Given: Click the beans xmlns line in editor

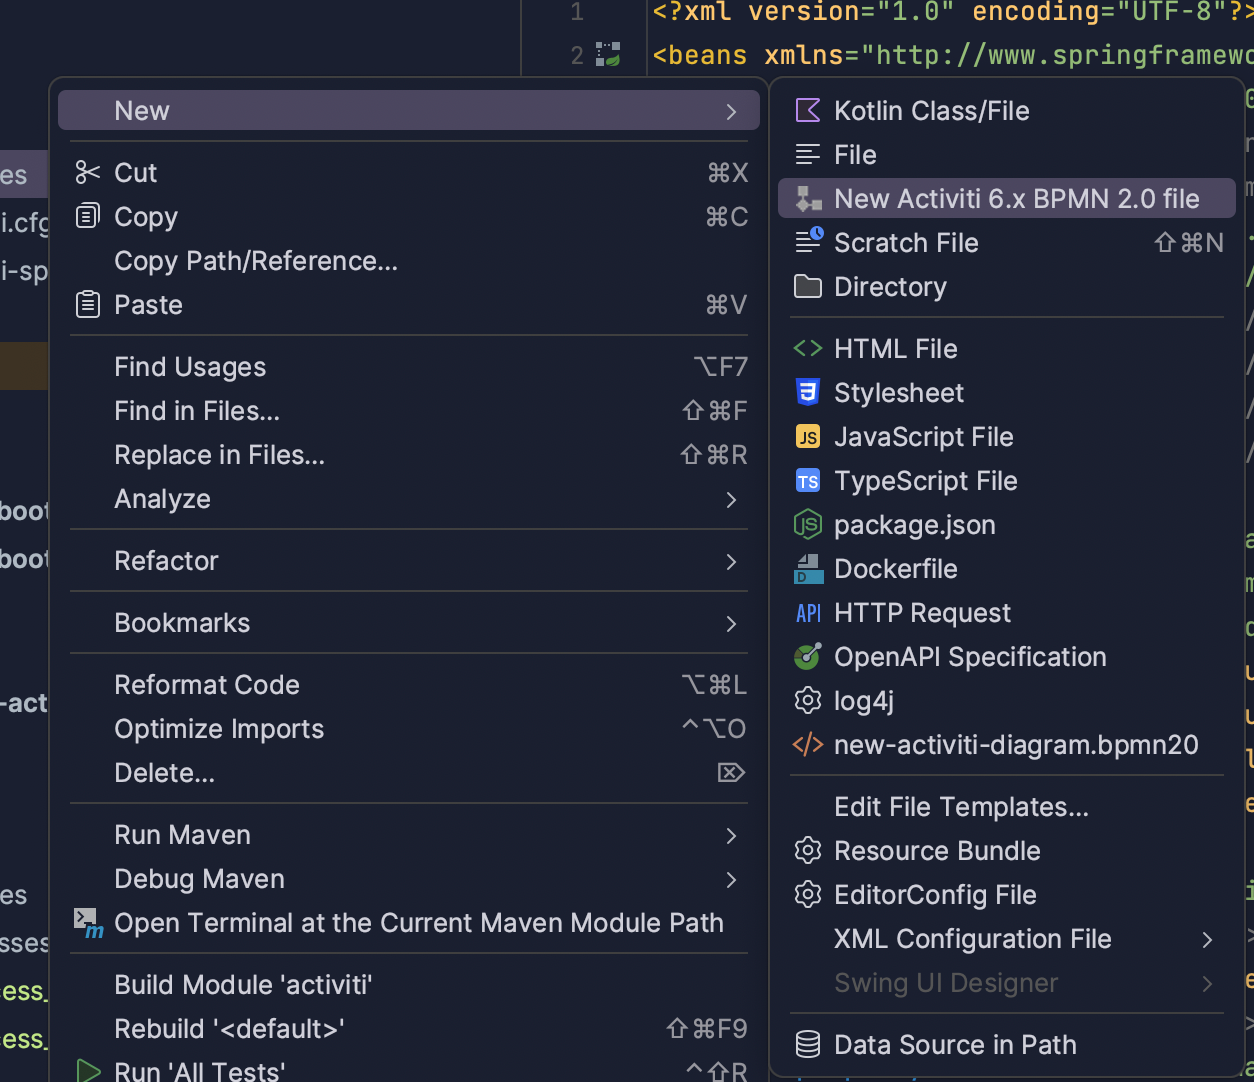Looking at the screenshot, I should pos(952,54).
